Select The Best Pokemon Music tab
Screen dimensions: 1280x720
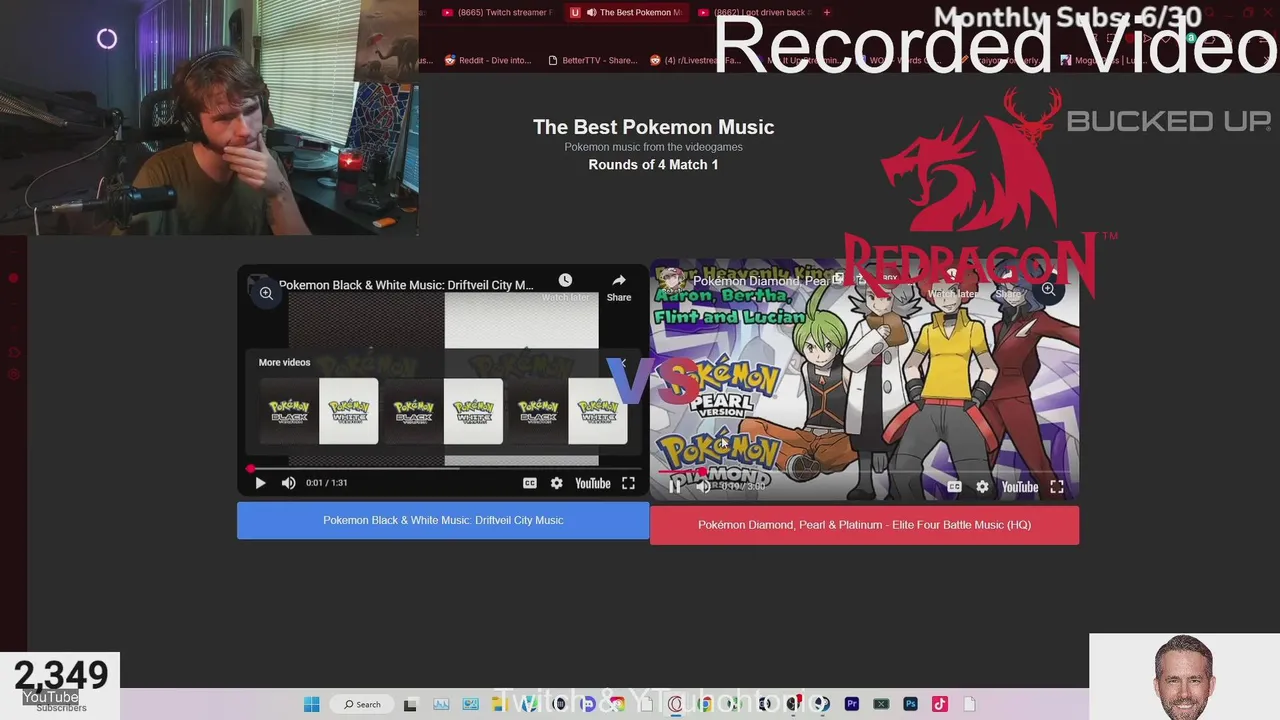[627, 12]
